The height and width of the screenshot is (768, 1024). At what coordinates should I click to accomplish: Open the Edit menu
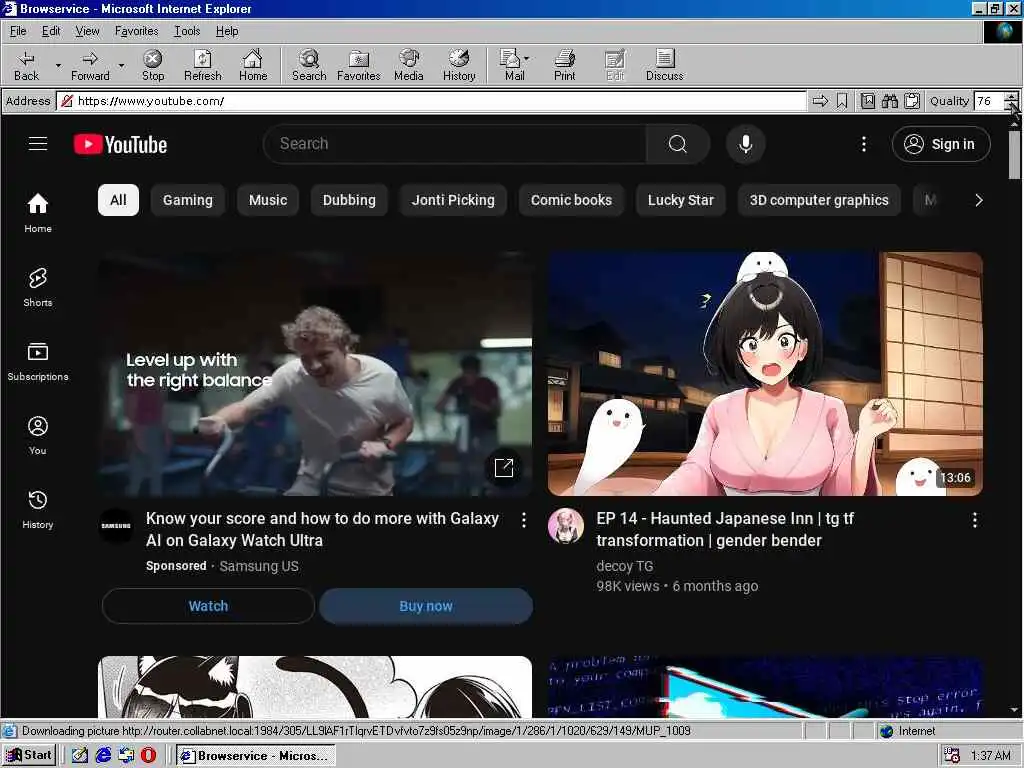[x=51, y=31]
